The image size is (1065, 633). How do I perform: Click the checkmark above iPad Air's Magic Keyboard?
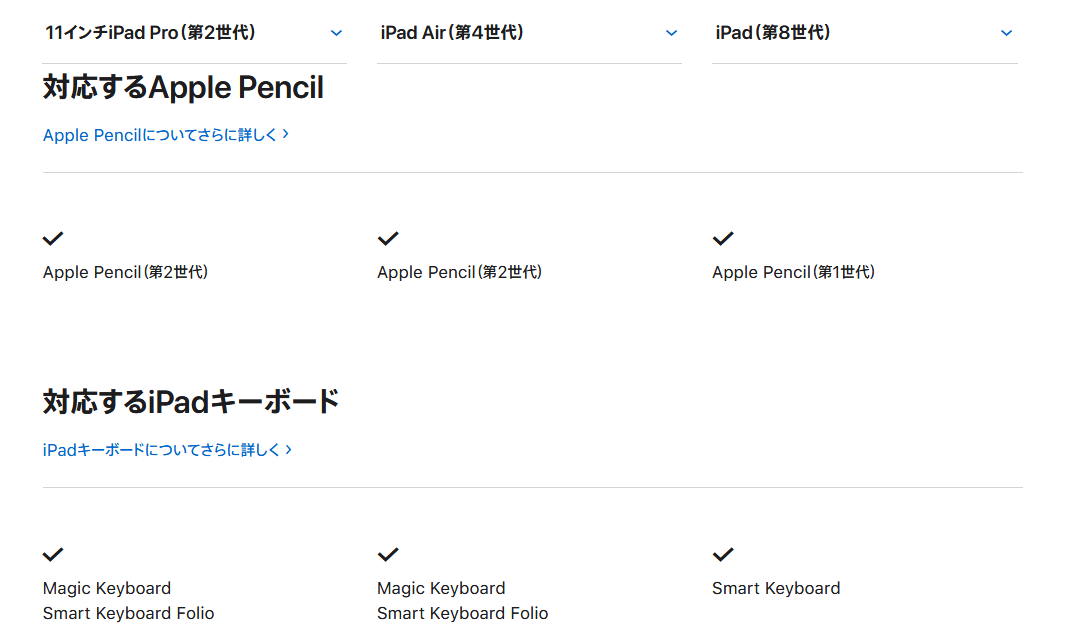(388, 554)
